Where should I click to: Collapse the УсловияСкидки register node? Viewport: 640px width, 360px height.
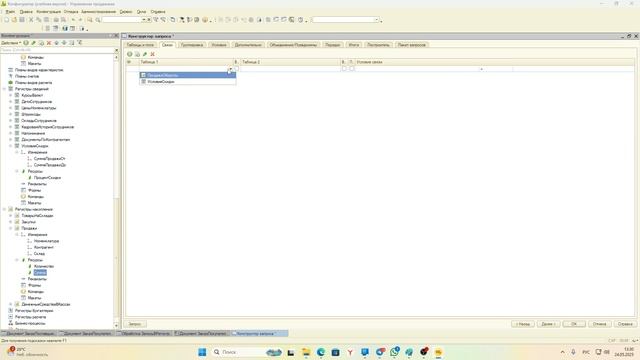[x=11, y=146]
